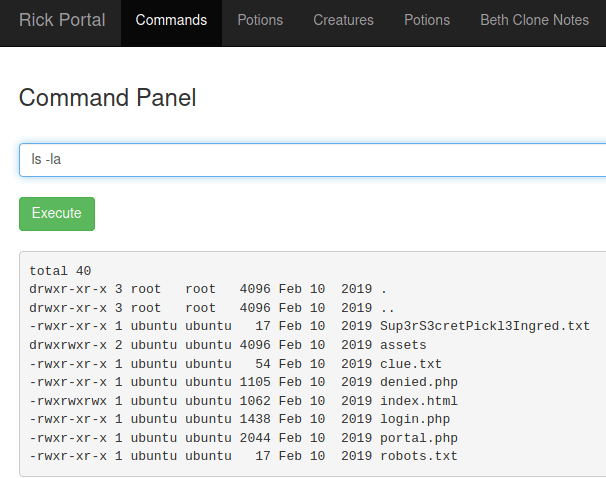Click the Command Panel heading
The image size is (606, 478).
[107, 97]
